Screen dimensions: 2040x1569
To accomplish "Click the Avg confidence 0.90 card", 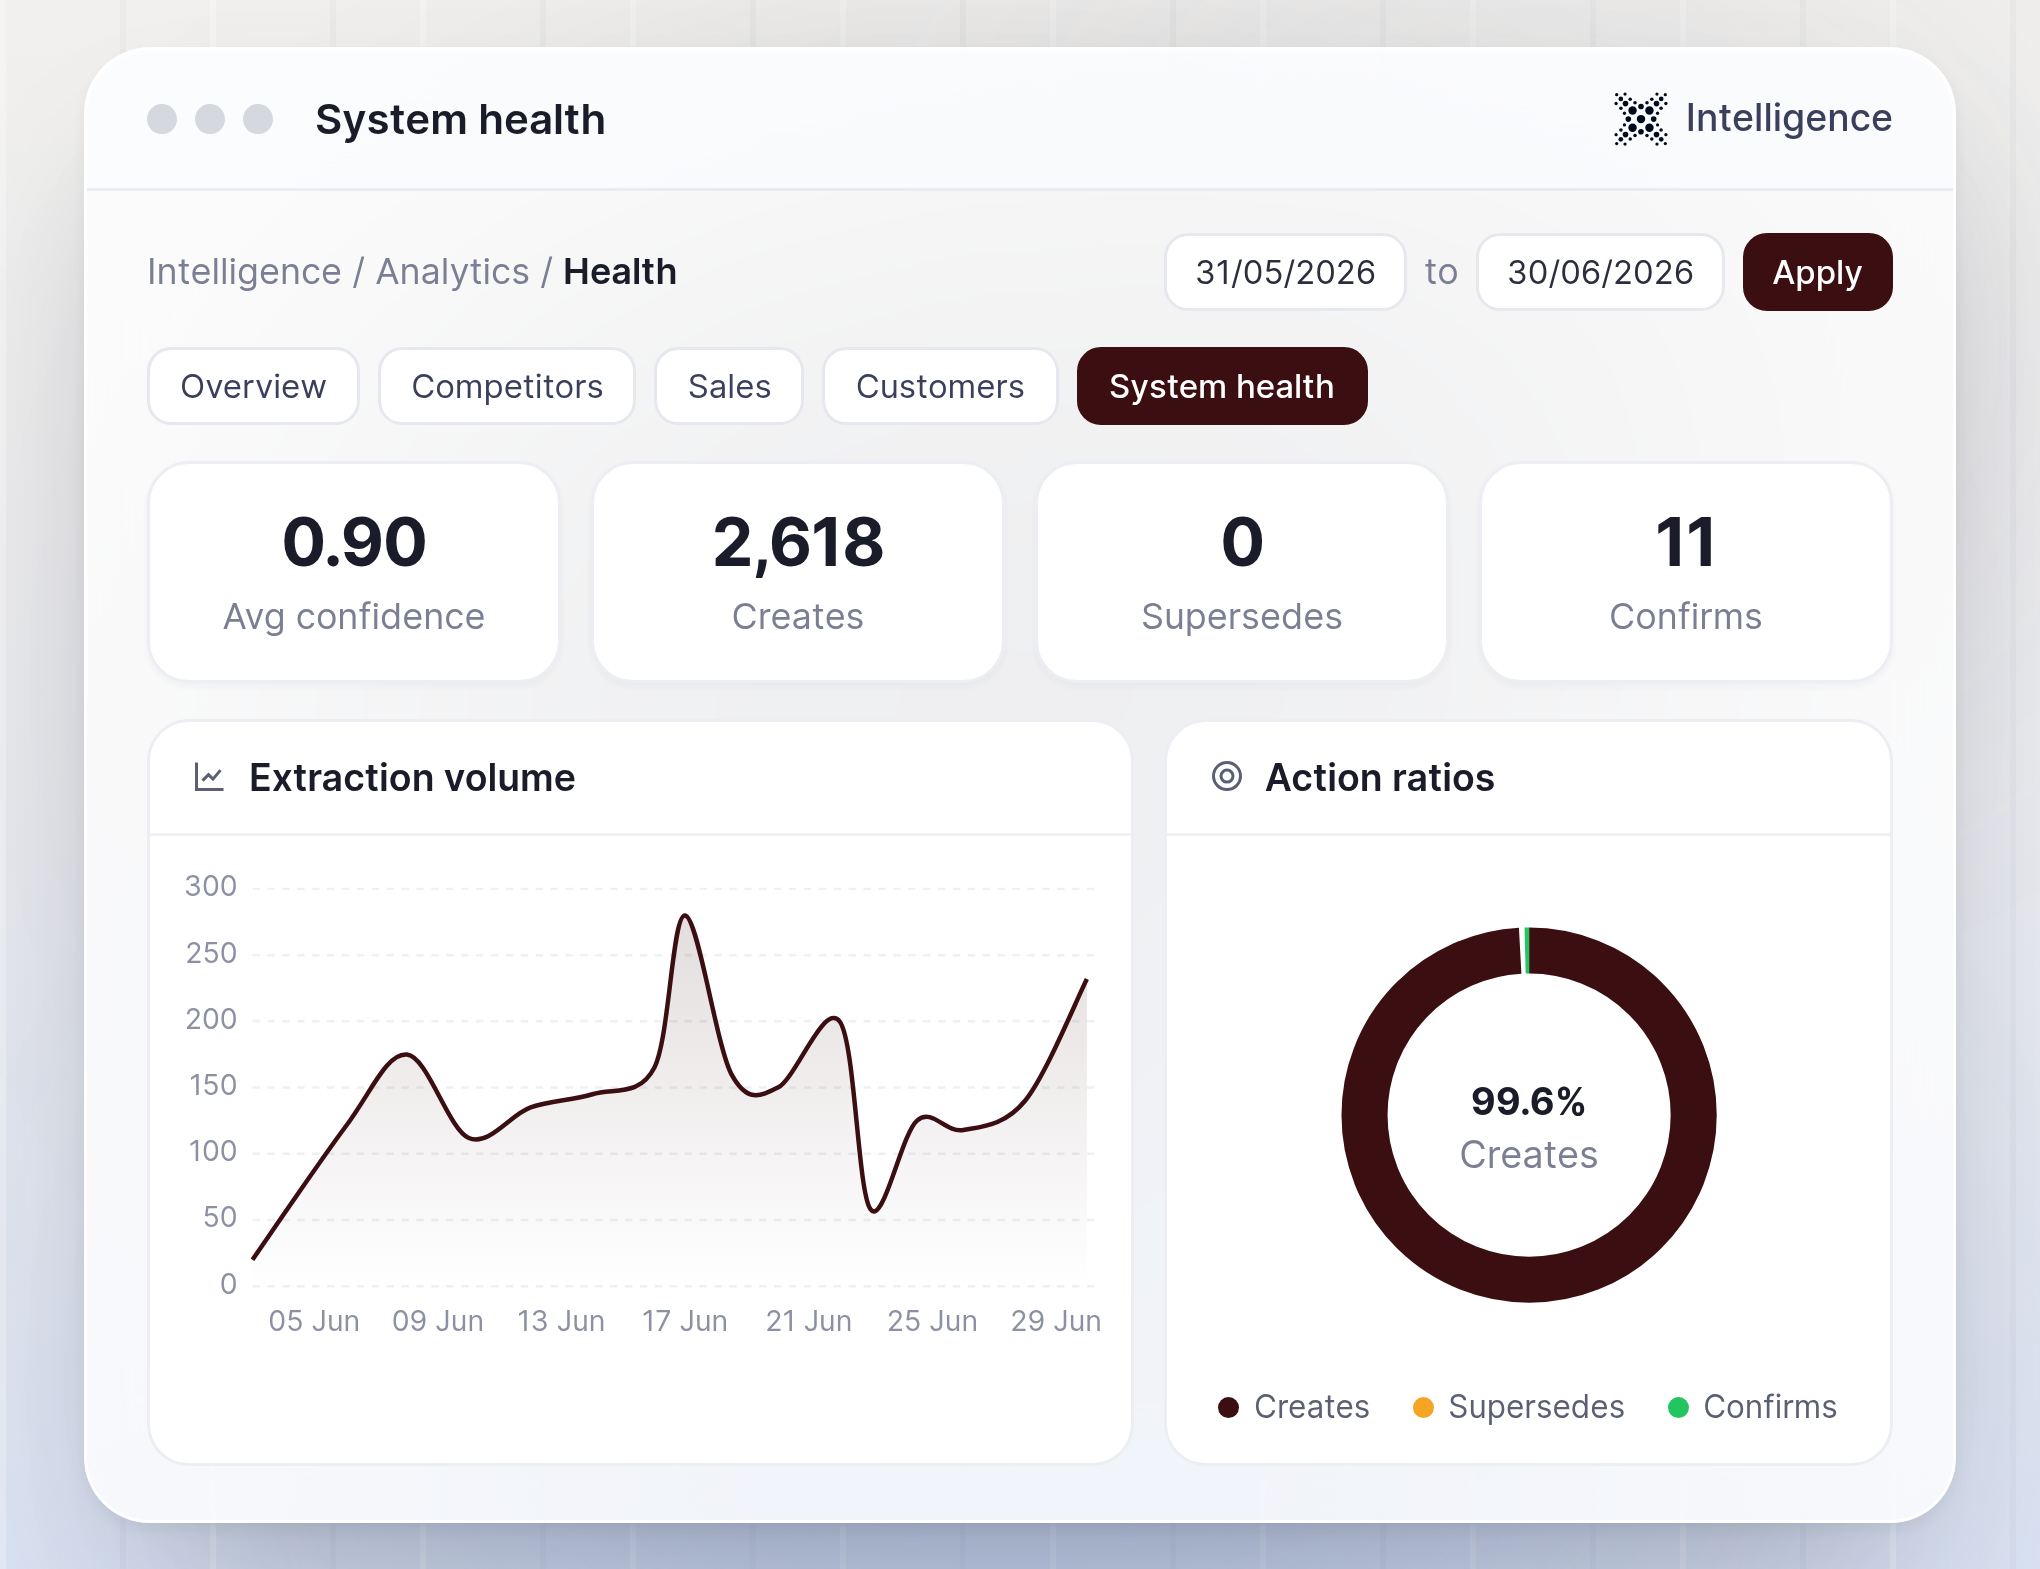I will click(x=354, y=572).
